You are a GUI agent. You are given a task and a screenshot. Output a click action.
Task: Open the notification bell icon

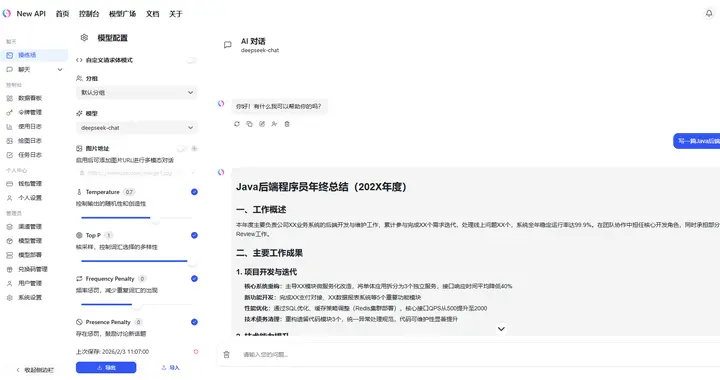tap(709, 13)
